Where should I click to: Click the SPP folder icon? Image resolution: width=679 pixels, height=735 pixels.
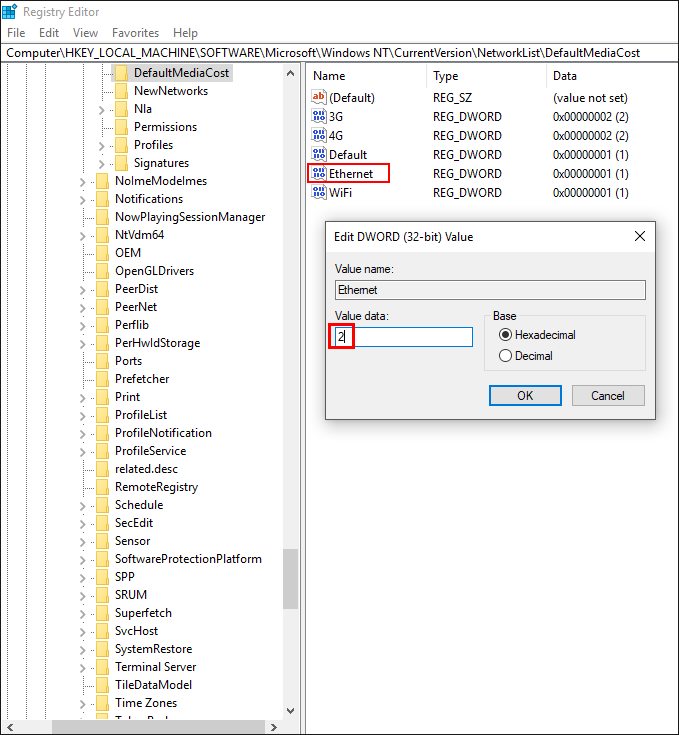(x=102, y=577)
